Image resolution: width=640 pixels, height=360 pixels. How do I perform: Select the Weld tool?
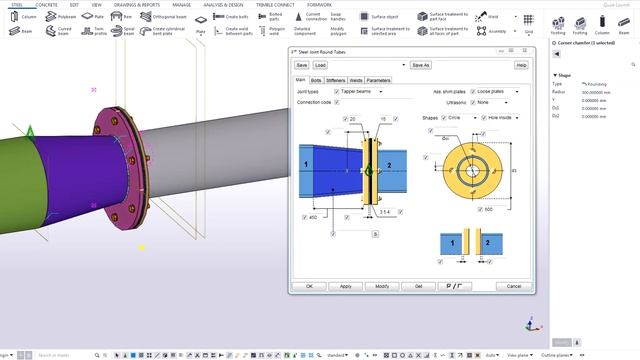487,17
